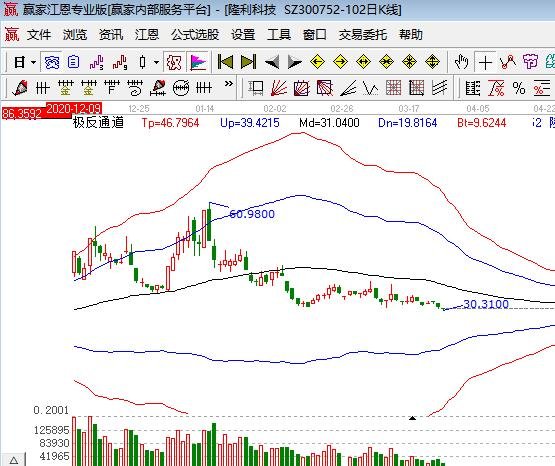Viewport: 555px width, 466px height.
Task: Click the bottom-left triangle expander button
Action: pyautogui.click(x=13, y=460)
